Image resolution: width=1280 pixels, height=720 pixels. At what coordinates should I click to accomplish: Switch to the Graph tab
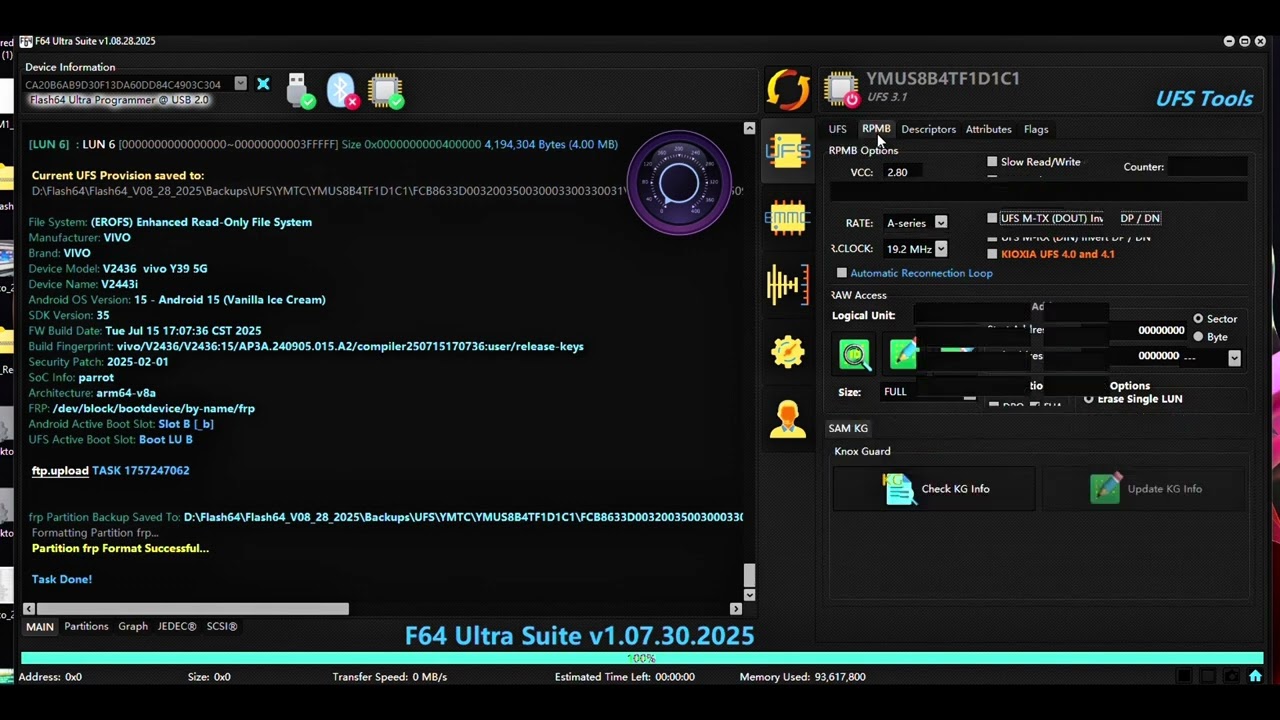click(x=133, y=626)
